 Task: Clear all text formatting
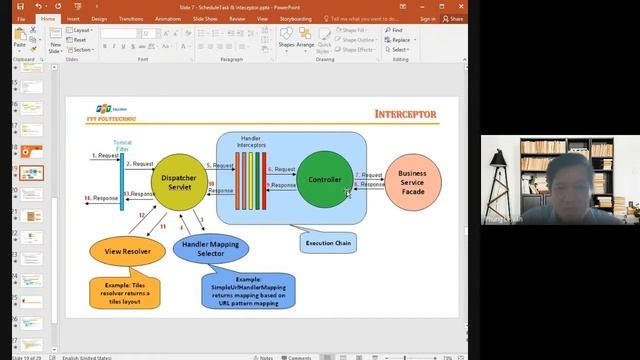tap(188, 33)
